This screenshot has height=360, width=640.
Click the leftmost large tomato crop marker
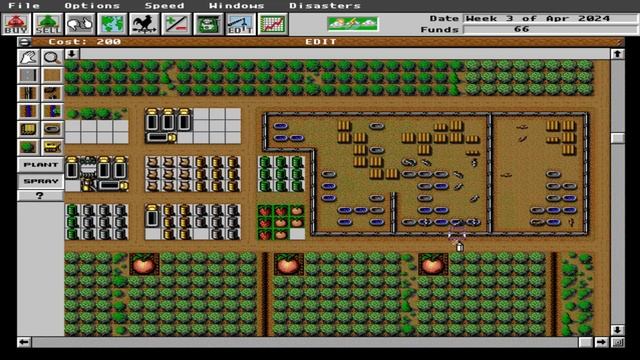(144, 264)
